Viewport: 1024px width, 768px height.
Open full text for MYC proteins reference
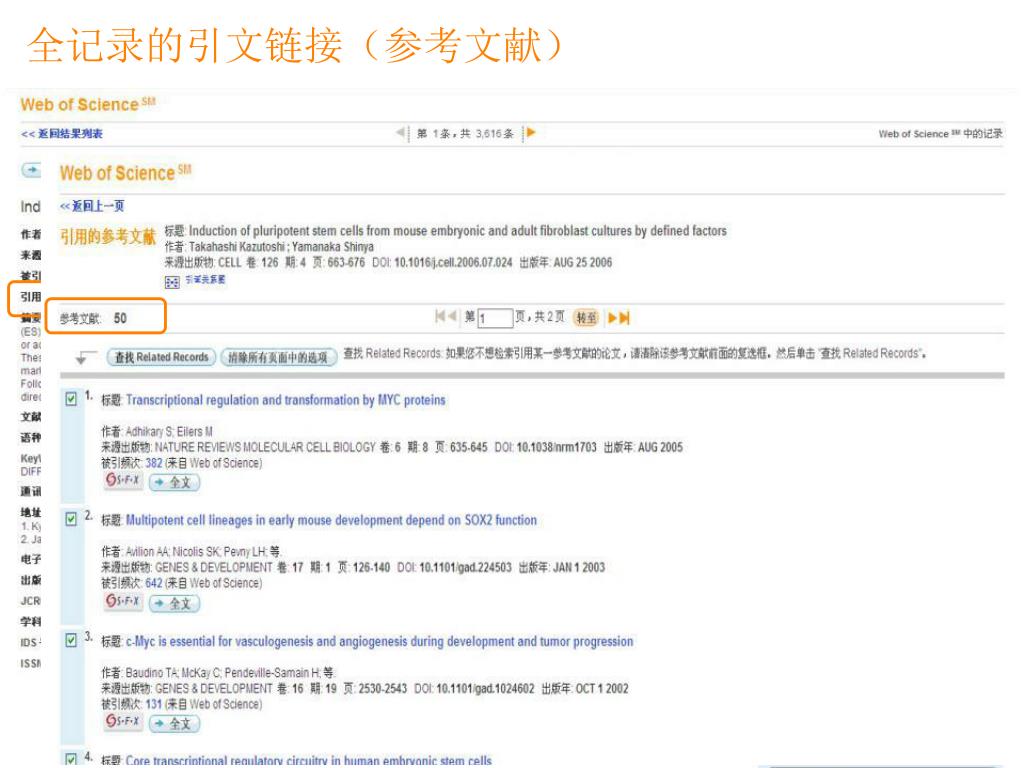174,483
